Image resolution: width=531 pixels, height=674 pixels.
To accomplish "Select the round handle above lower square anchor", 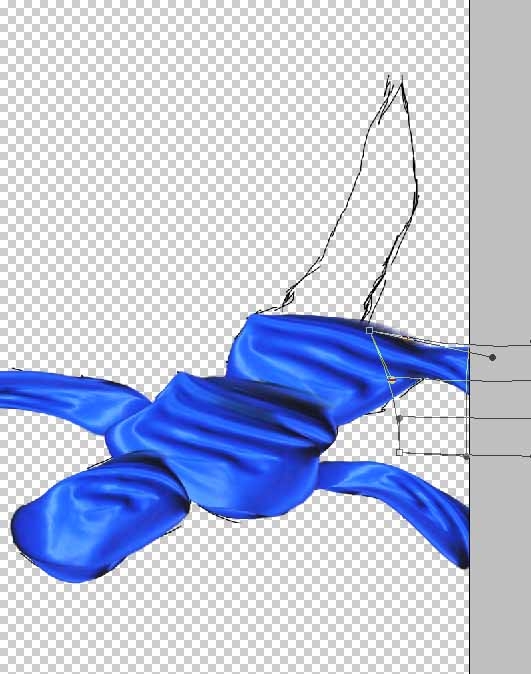I will (x=399, y=418).
